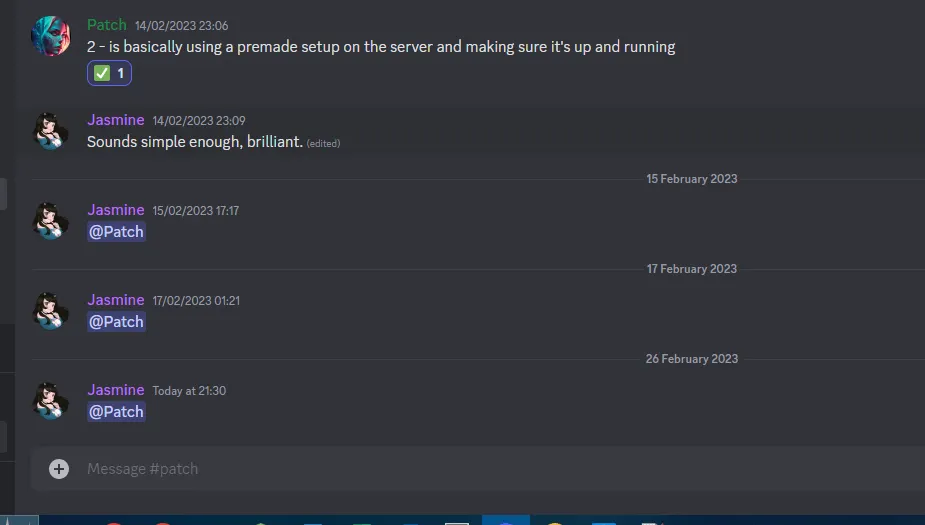Click the plus attachment icon in message bar
Screen dimensions: 925x525
click(58, 469)
